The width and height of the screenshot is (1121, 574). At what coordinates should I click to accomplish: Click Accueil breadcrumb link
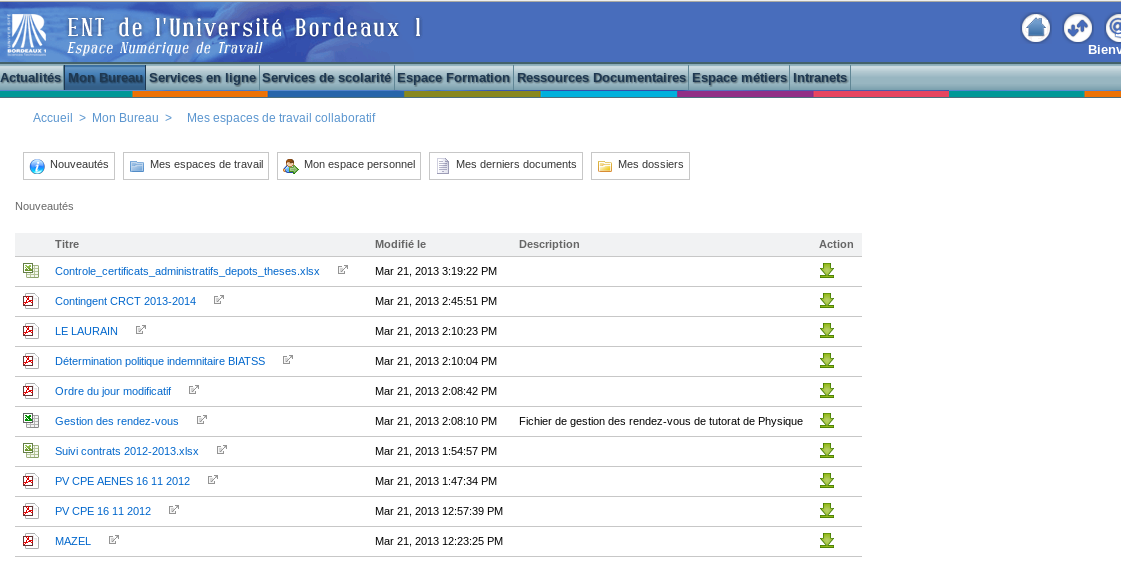point(52,118)
